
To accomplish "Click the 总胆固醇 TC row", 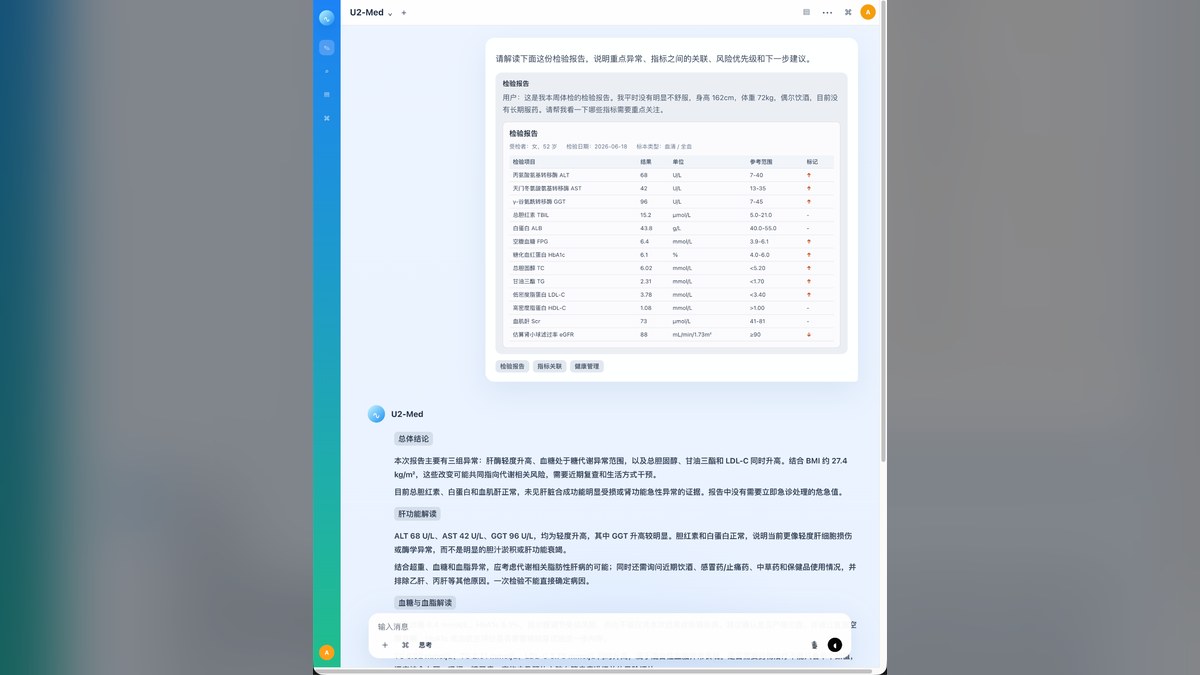I will point(671,268).
